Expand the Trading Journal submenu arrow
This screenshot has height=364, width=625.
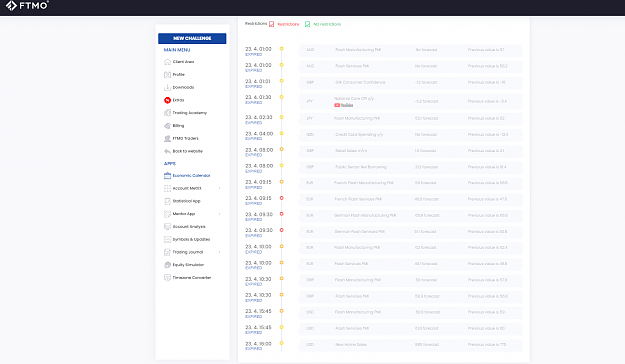220,252
